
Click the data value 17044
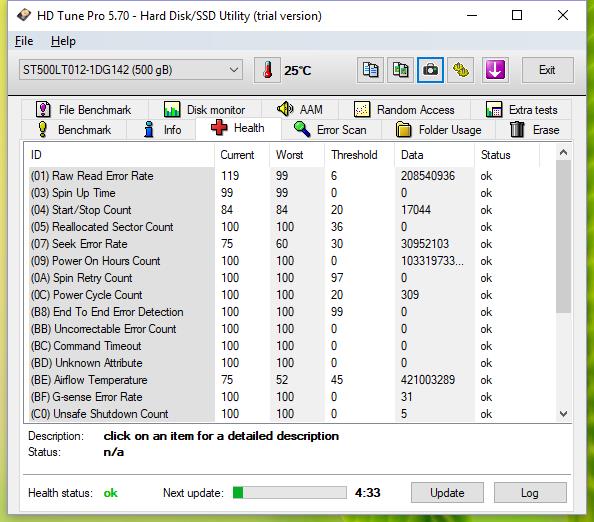coord(416,210)
